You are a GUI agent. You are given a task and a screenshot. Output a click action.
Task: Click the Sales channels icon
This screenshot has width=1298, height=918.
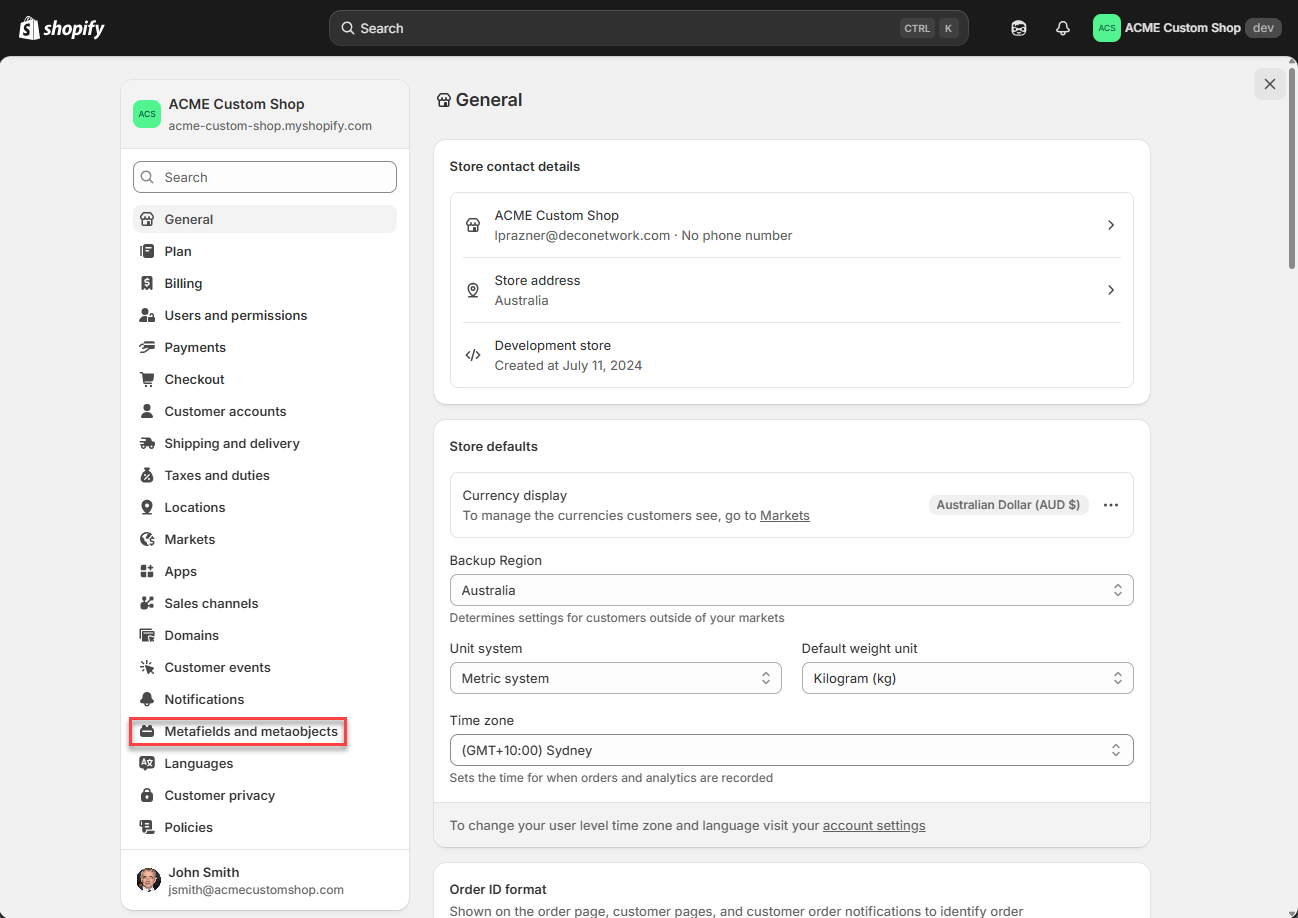coord(147,603)
